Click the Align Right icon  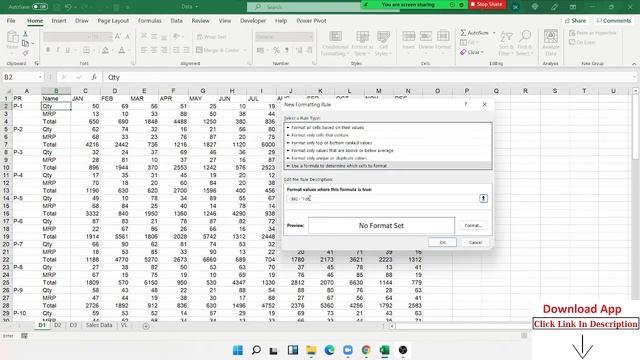click(x=164, y=50)
